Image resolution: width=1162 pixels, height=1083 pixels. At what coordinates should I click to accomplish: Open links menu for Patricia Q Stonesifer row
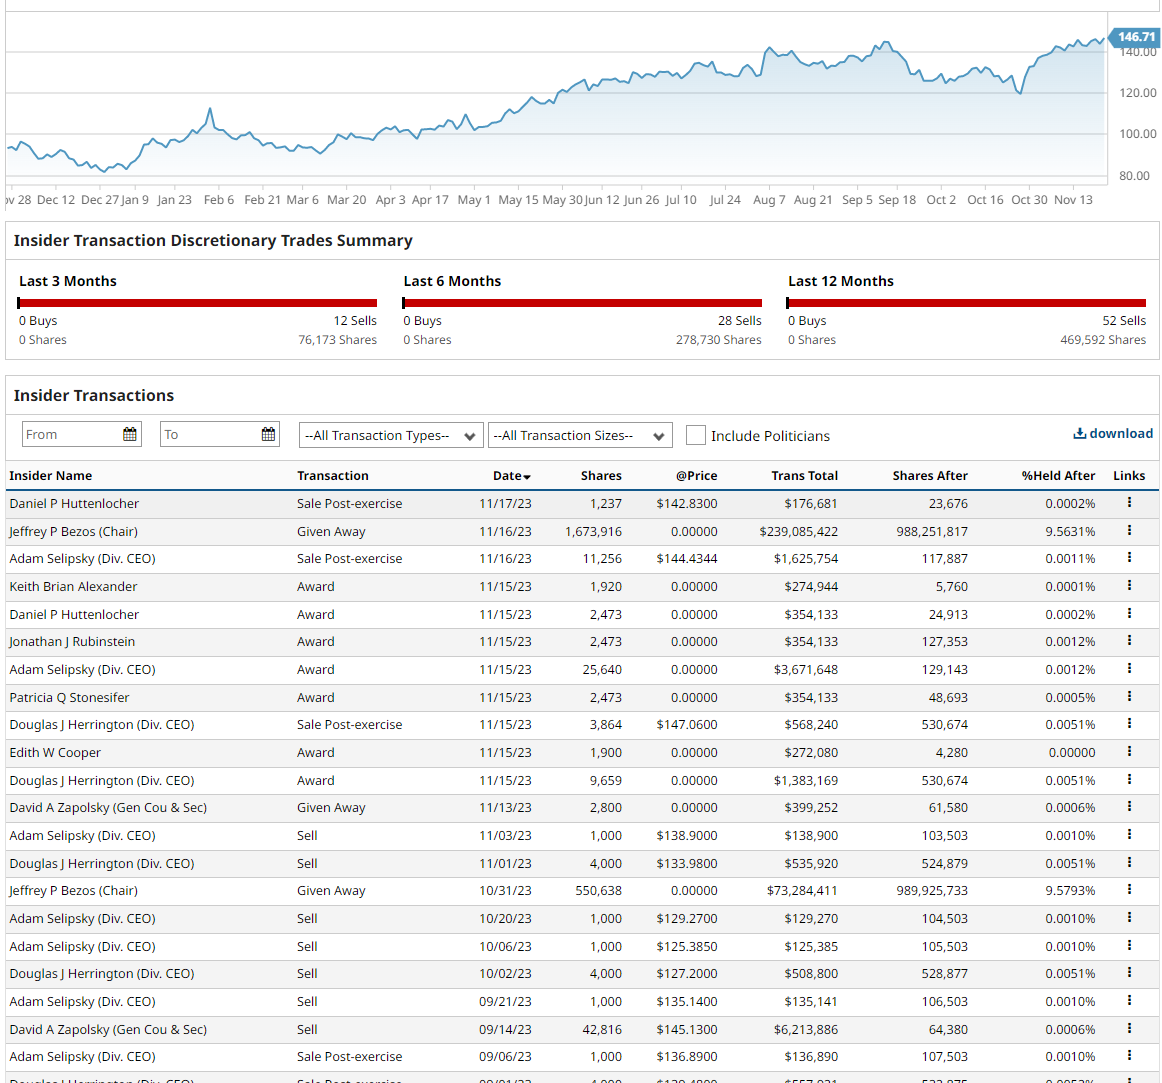(1129, 697)
